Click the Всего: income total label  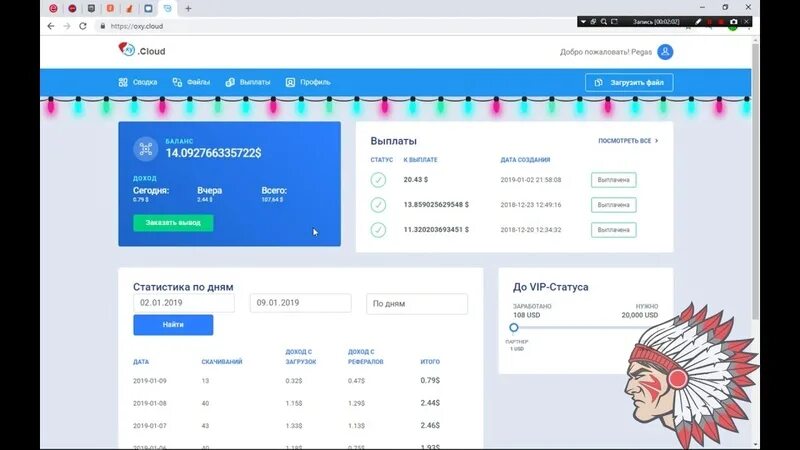[274, 190]
